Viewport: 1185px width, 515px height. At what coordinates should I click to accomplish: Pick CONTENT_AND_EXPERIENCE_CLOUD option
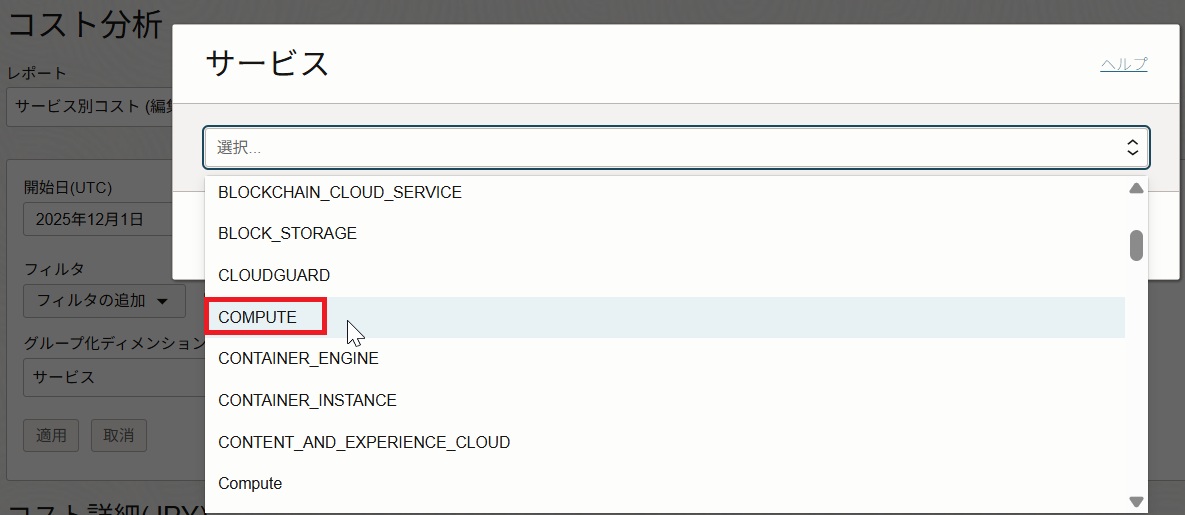click(x=364, y=442)
